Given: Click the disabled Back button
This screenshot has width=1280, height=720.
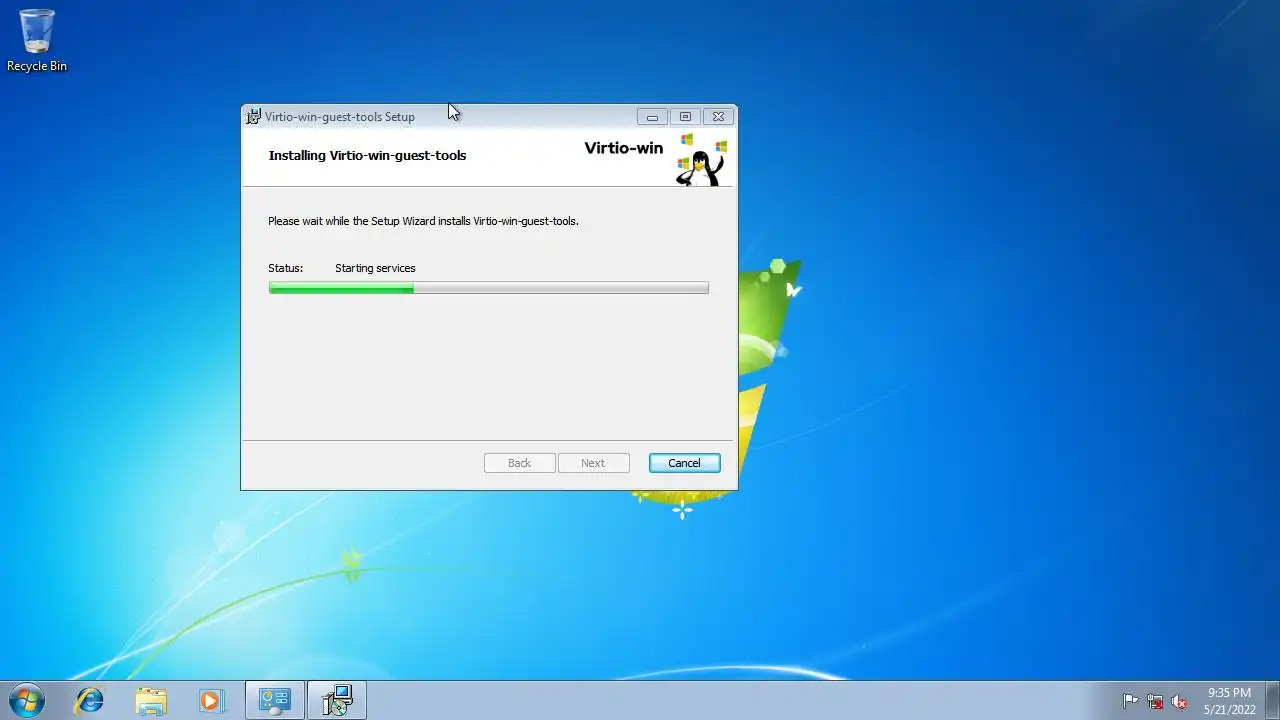Looking at the screenshot, I should tap(519, 463).
